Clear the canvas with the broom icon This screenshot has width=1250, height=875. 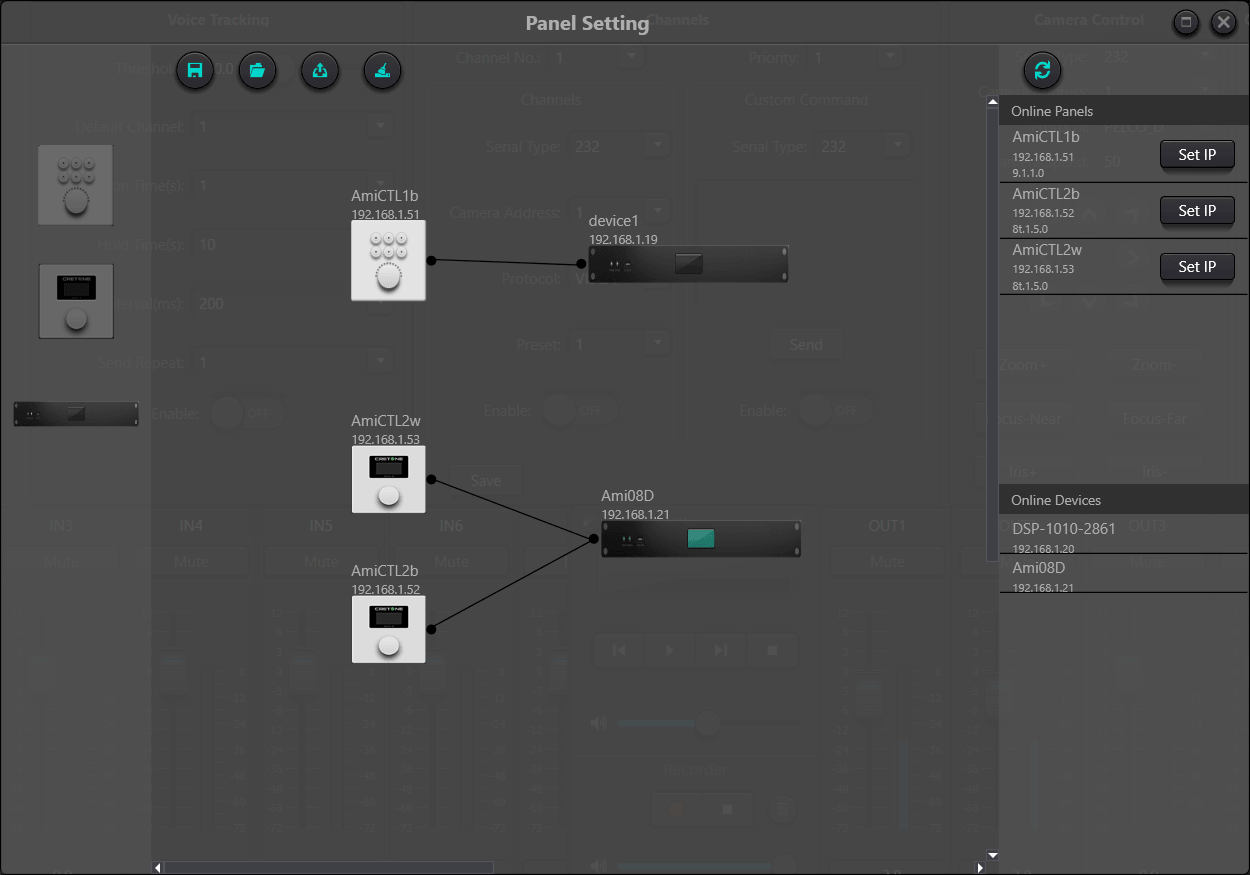(x=382, y=71)
